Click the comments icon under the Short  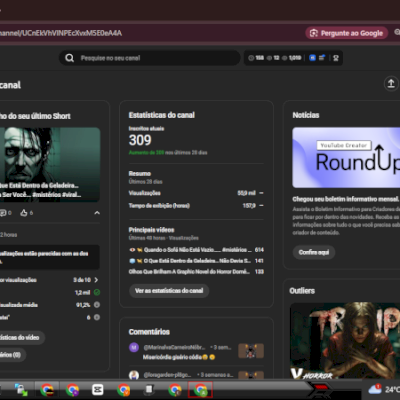pyautogui.click(x=3, y=213)
